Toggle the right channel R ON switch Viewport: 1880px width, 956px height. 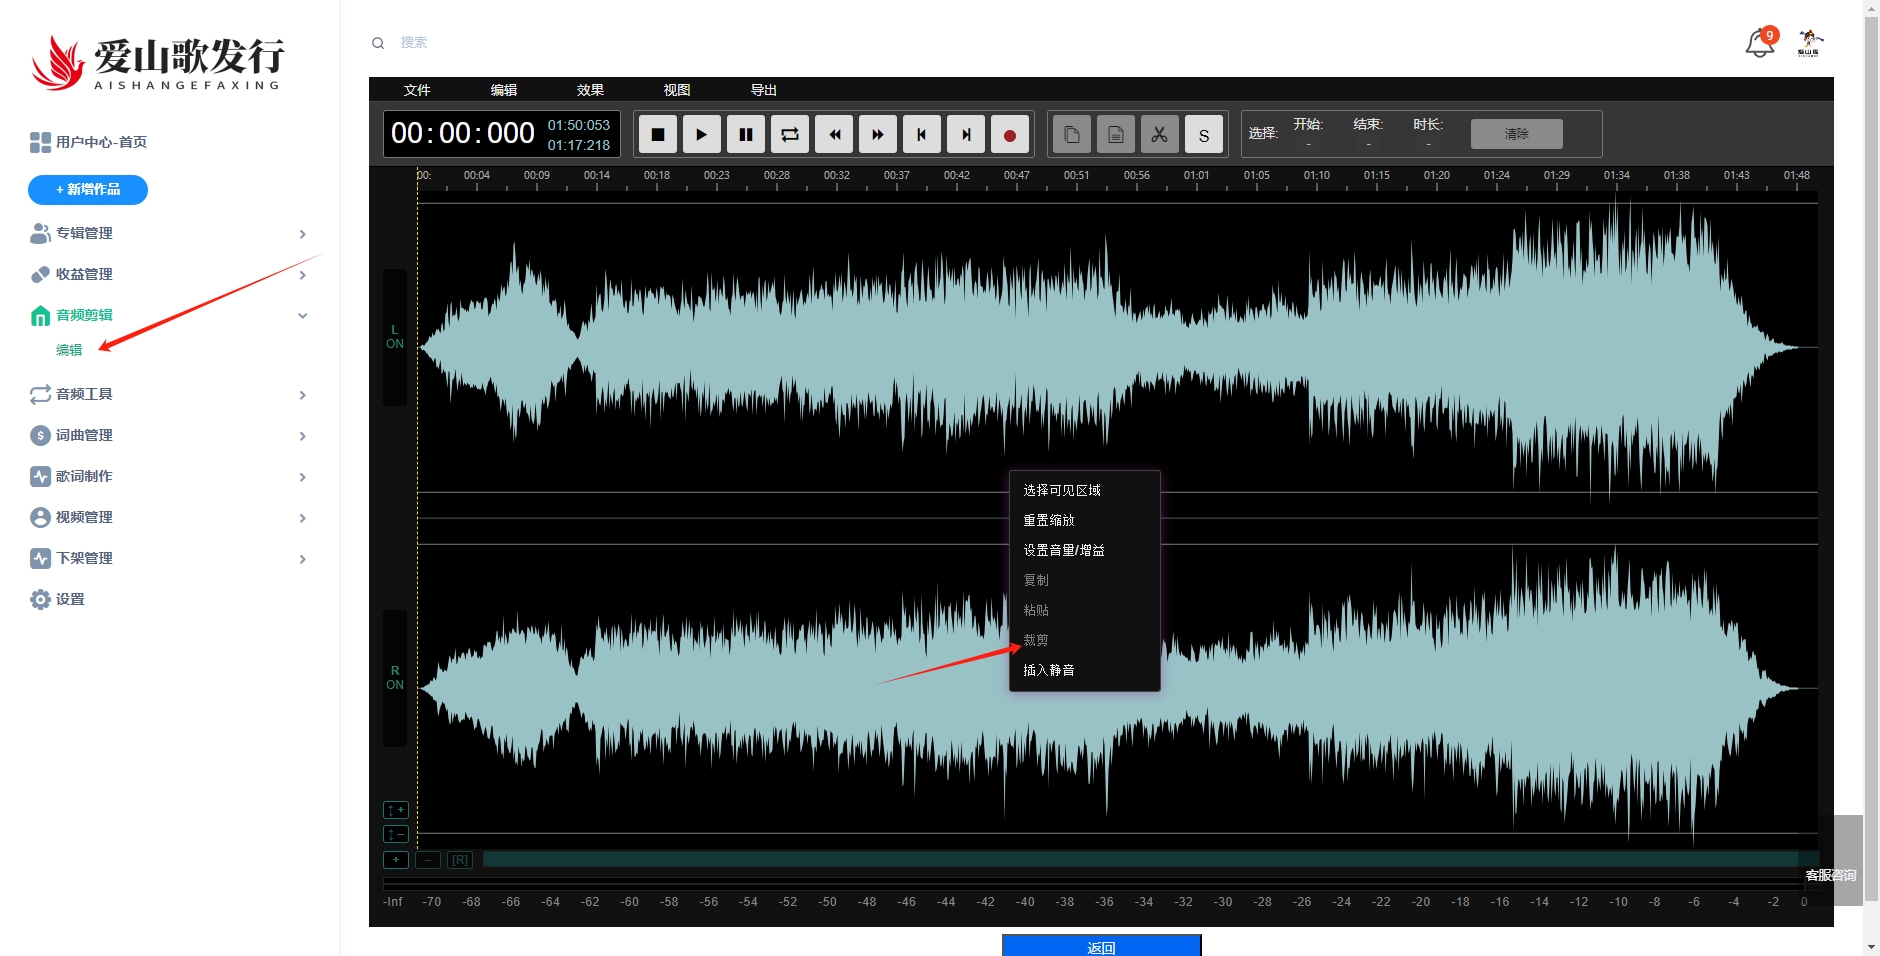click(x=395, y=678)
